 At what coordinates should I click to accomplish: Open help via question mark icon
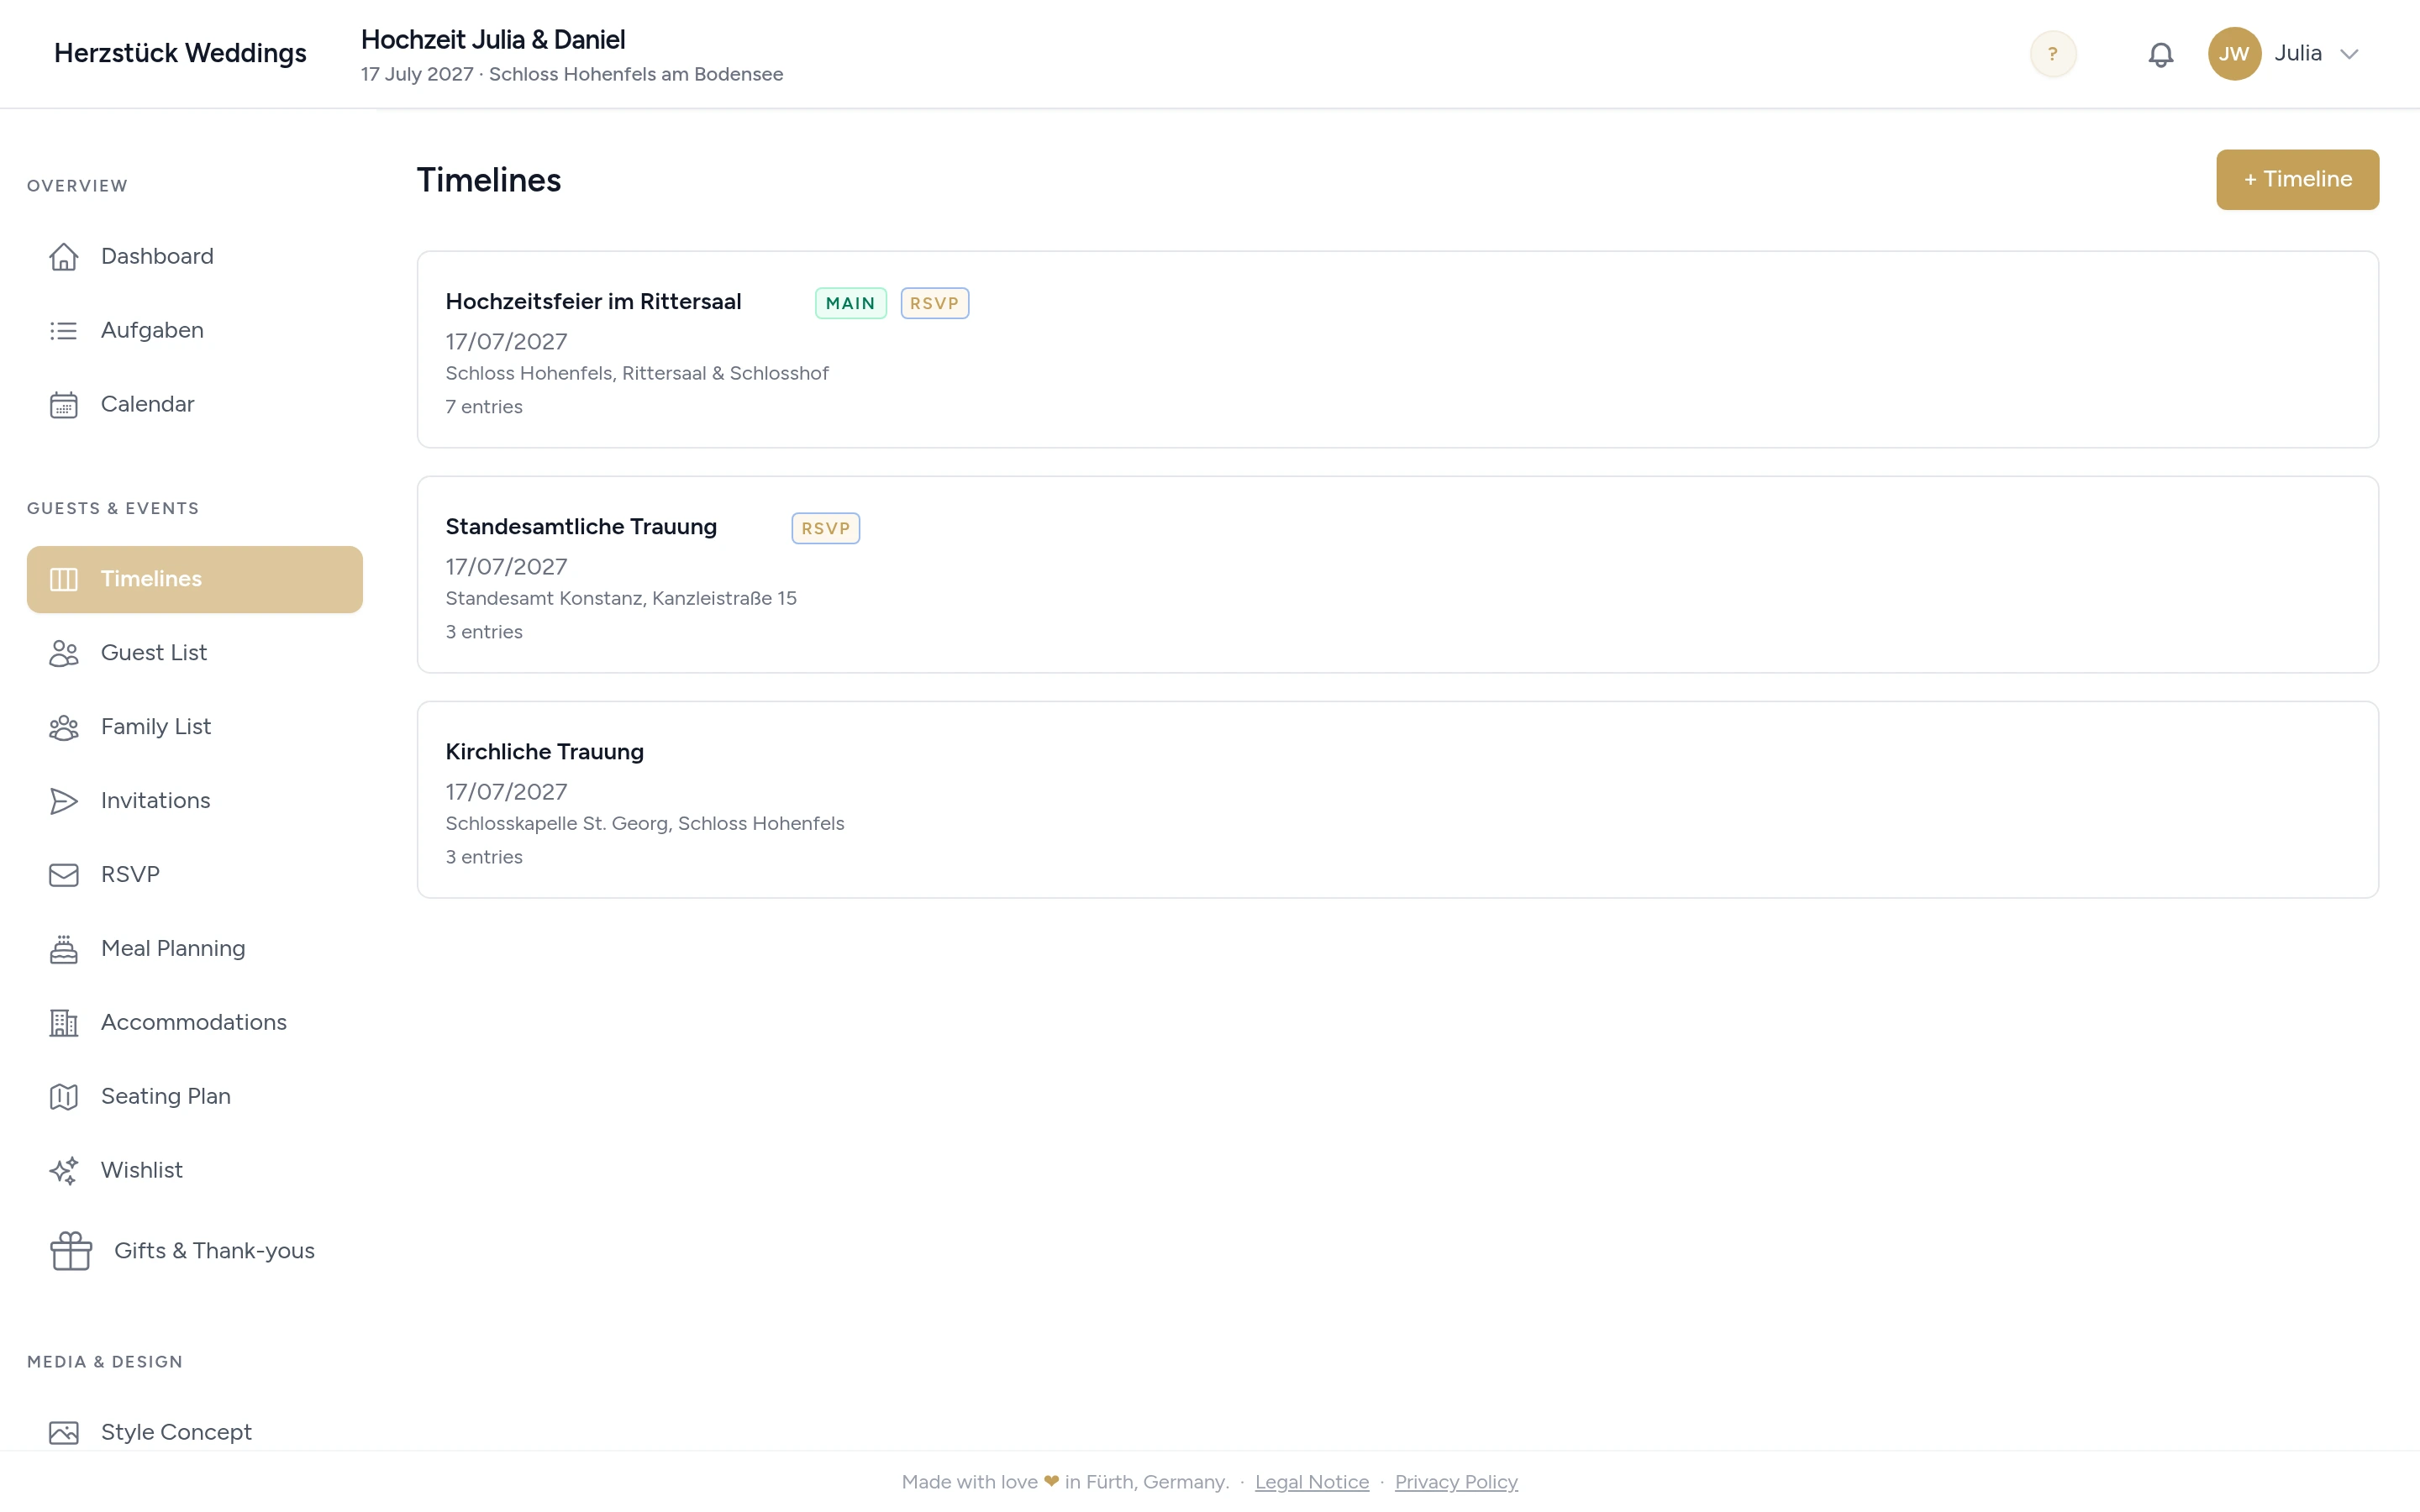click(x=2053, y=54)
